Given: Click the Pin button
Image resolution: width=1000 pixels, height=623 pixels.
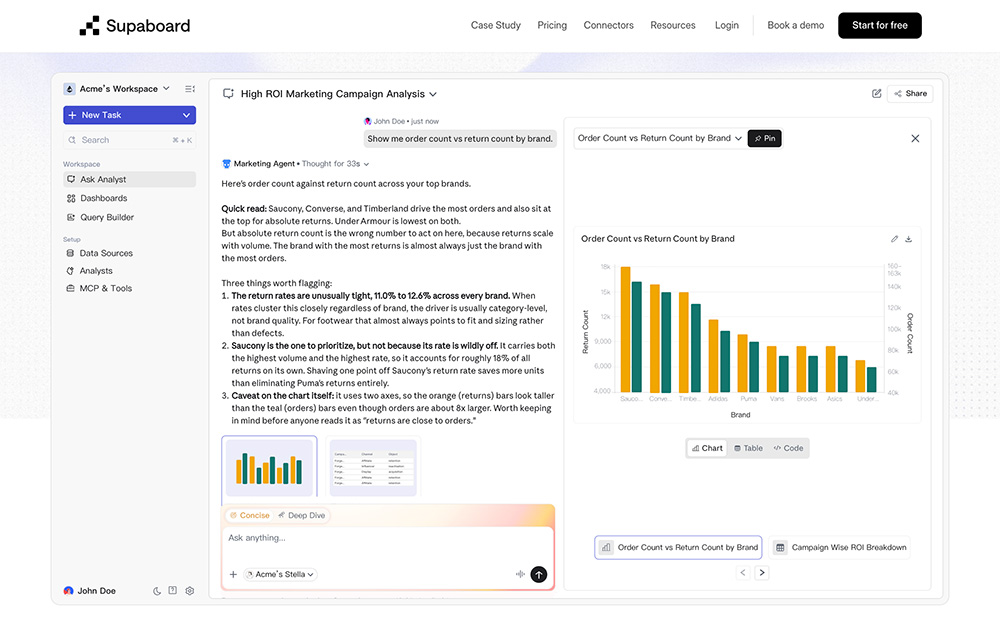Looking at the screenshot, I should coord(765,138).
